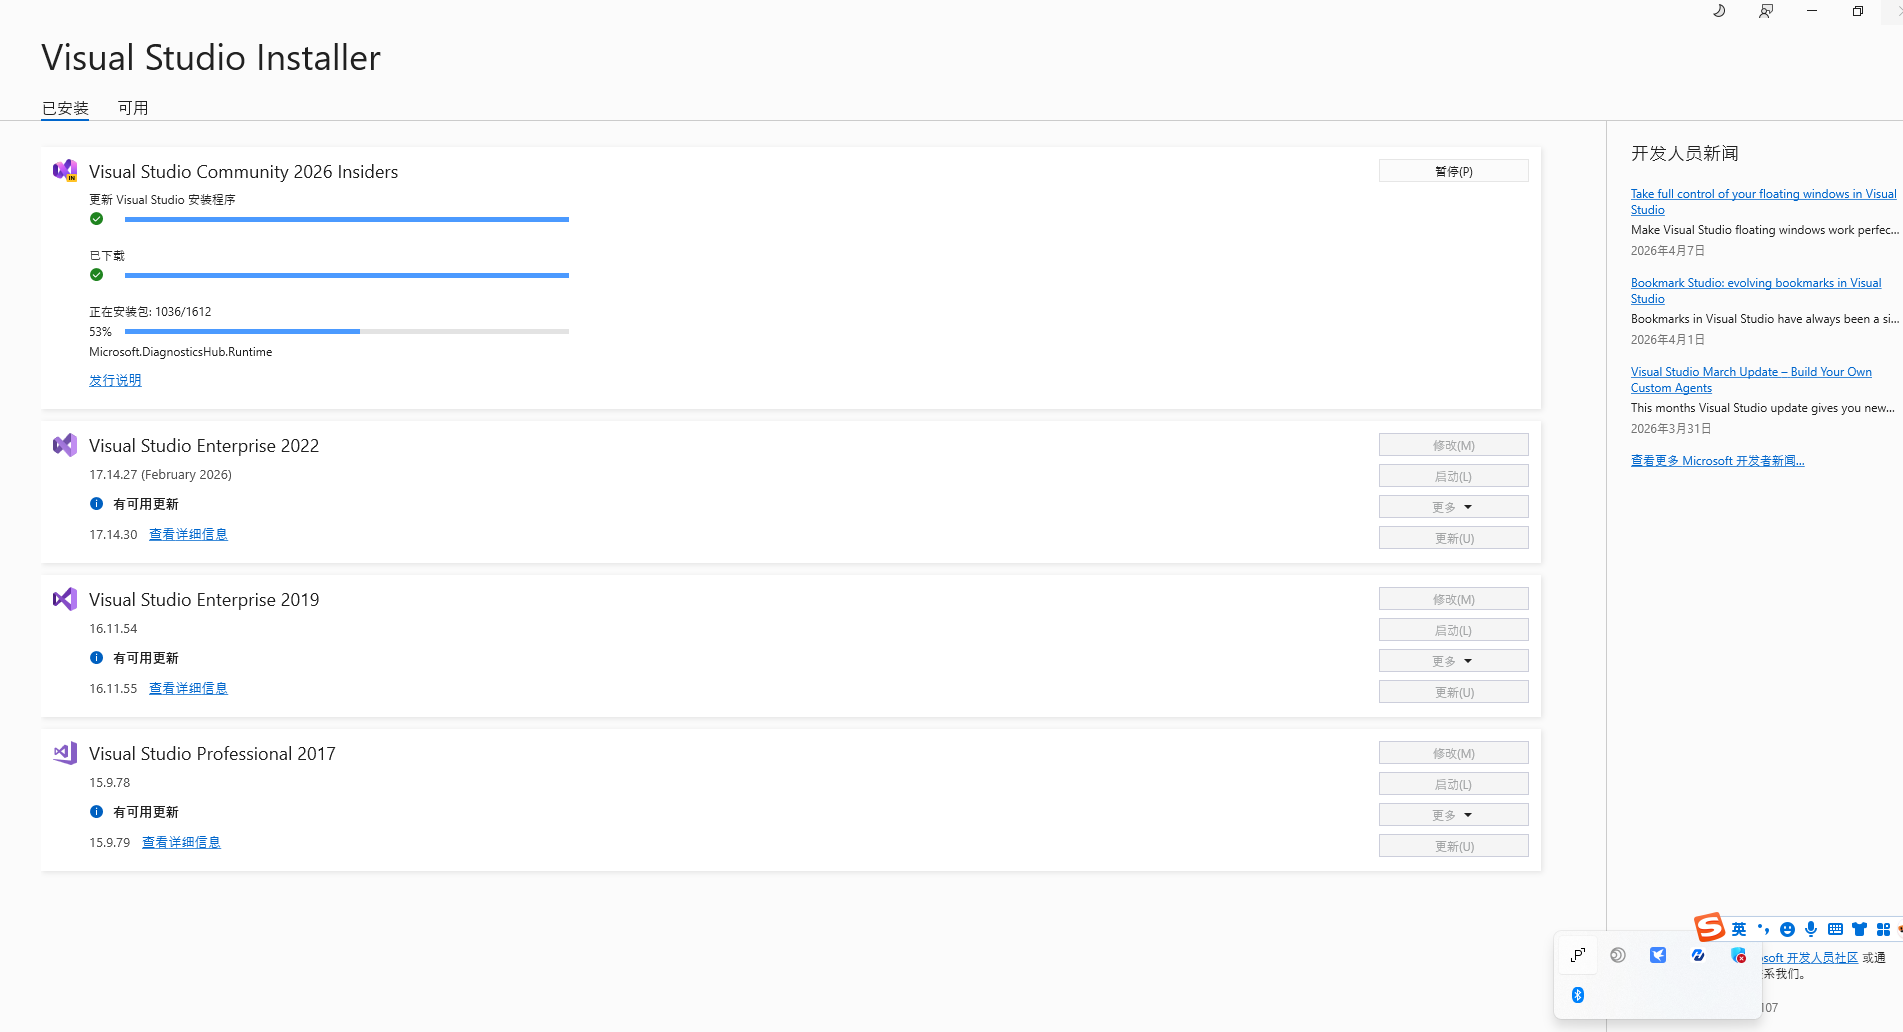Click the Microsoft.DiagnosticsHub.Runtime package text

[x=180, y=352]
